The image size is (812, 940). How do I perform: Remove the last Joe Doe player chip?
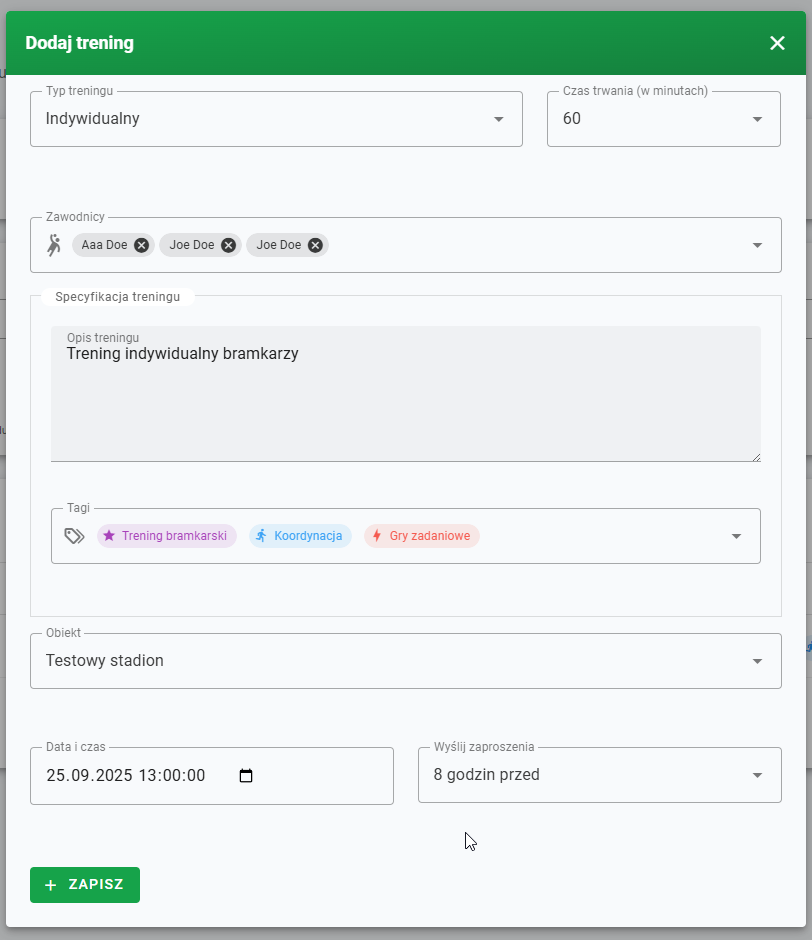point(315,244)
